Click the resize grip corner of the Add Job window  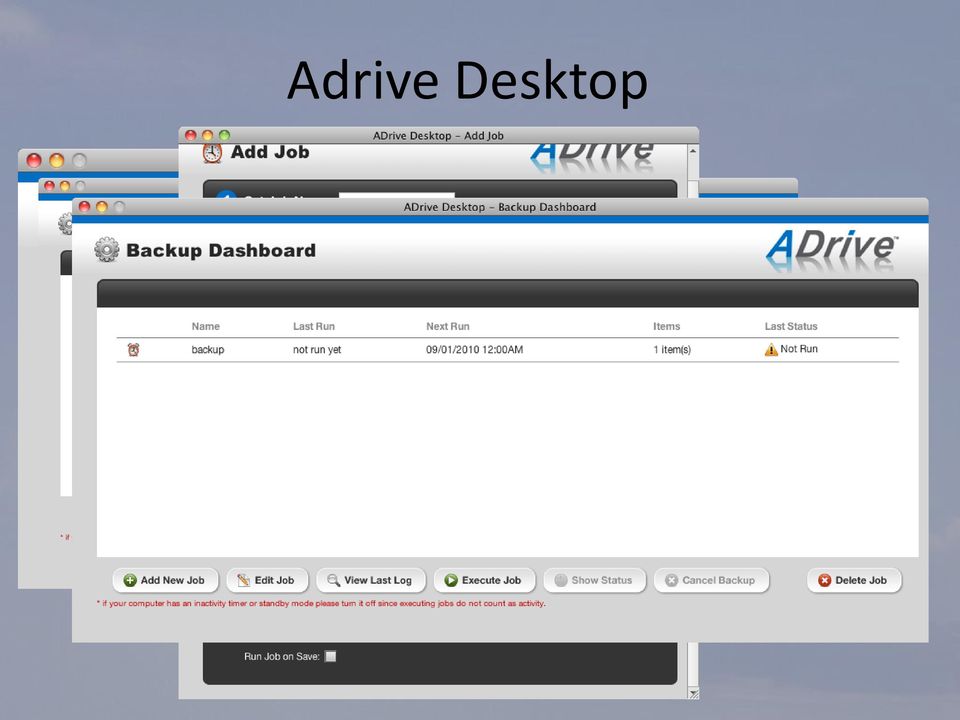[x=693, y=693]
